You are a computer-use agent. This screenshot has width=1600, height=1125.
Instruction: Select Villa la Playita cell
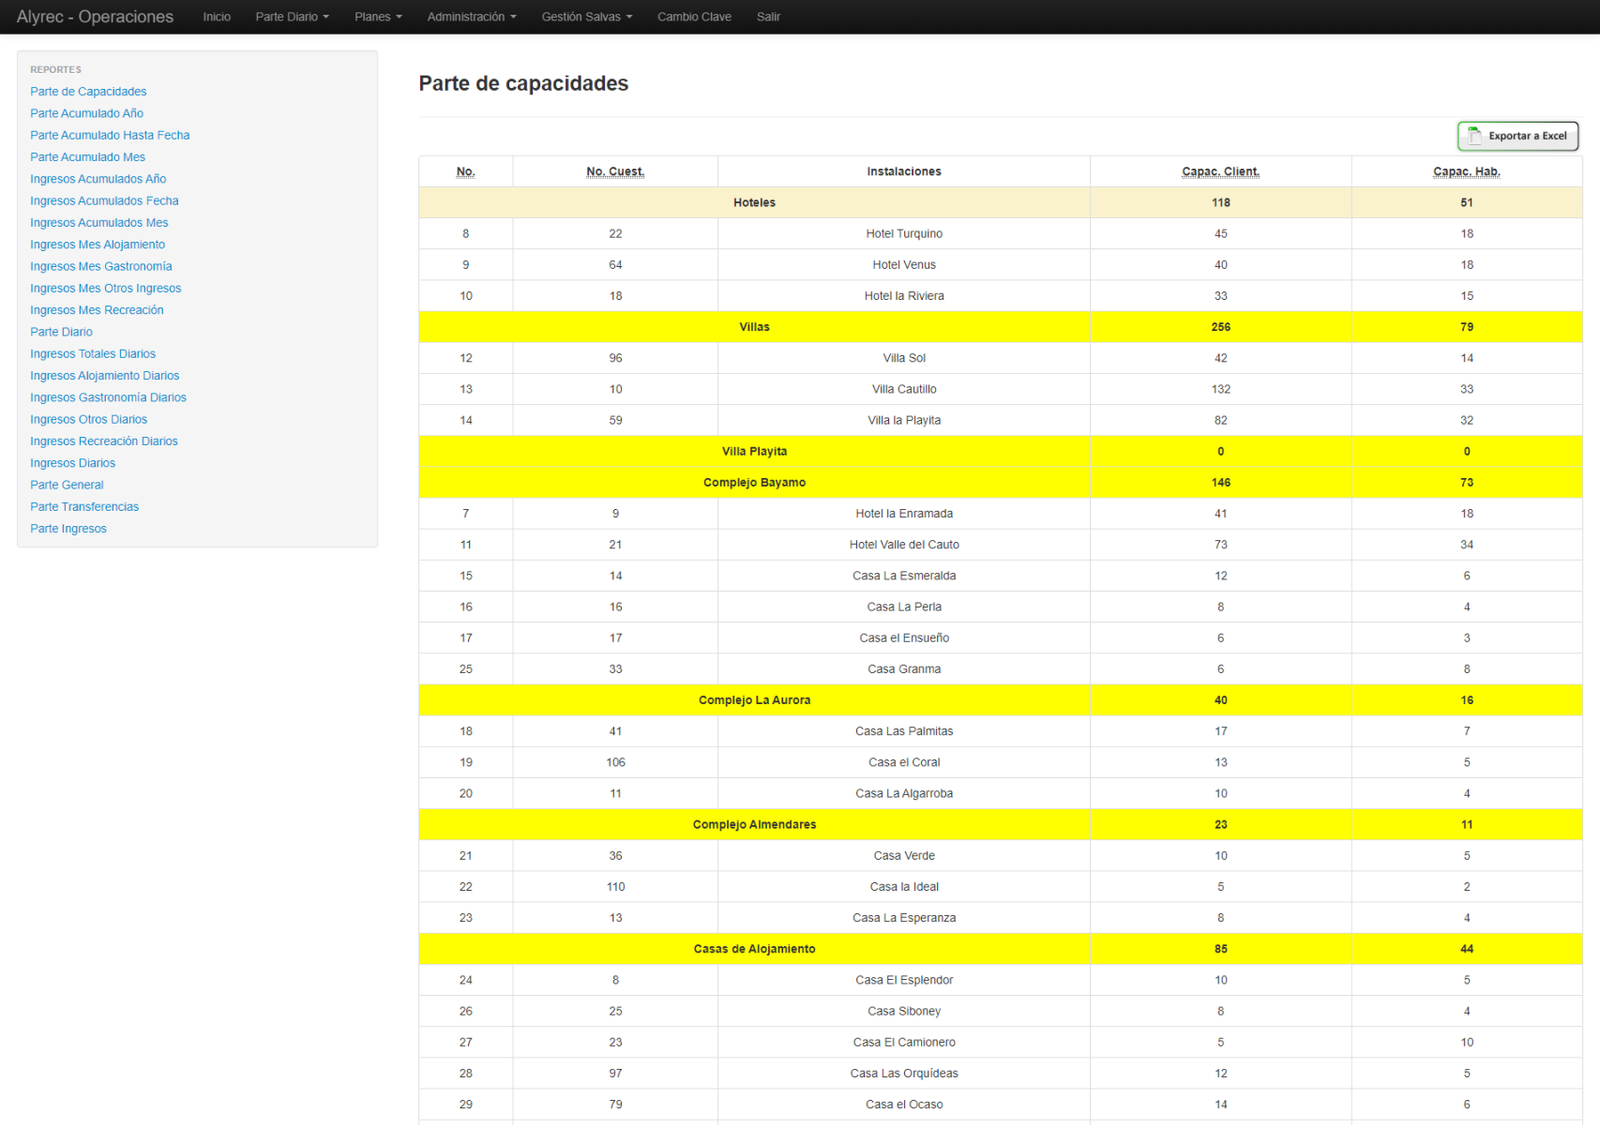pyautogui.click(x=904, y=420)
